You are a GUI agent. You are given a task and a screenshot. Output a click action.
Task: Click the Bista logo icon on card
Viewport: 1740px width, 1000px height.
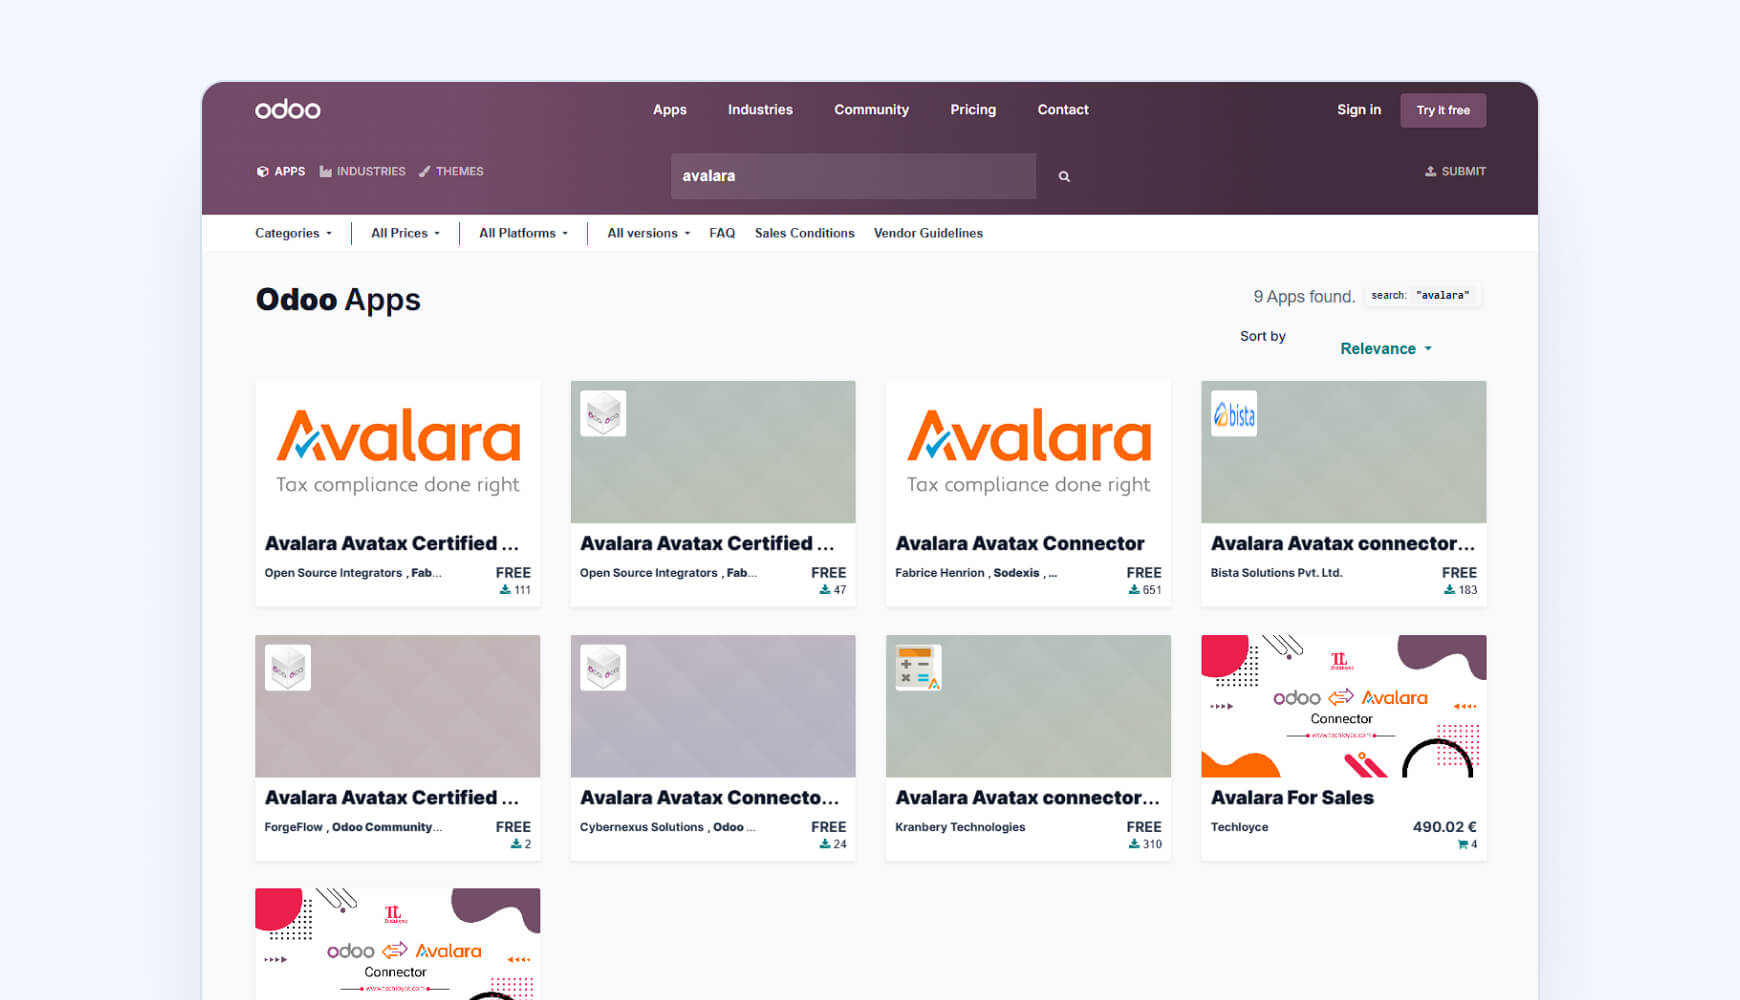pos(1234,414)
